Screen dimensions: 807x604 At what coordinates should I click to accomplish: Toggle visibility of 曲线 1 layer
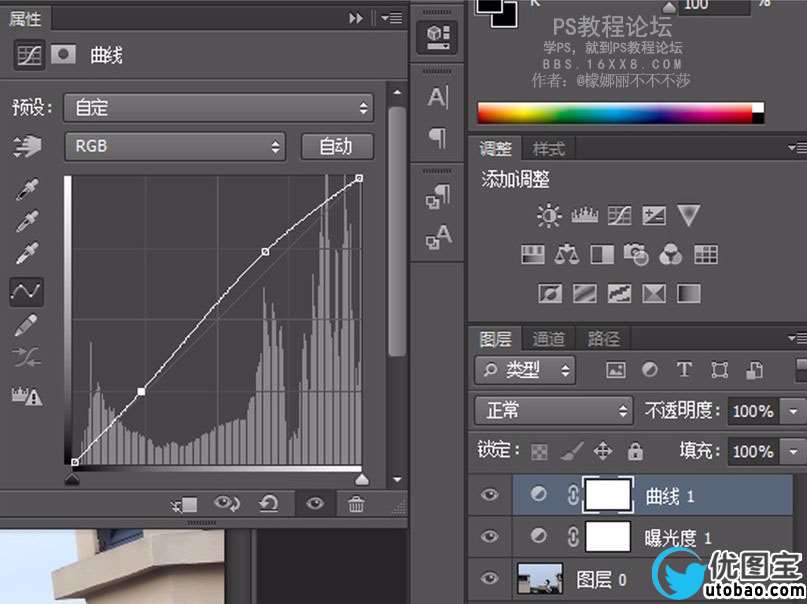click(x=489, y=495)
